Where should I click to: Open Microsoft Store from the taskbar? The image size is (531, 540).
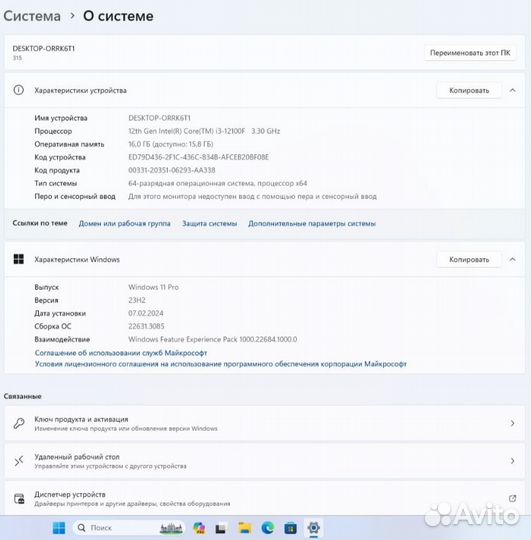point(290,528)
